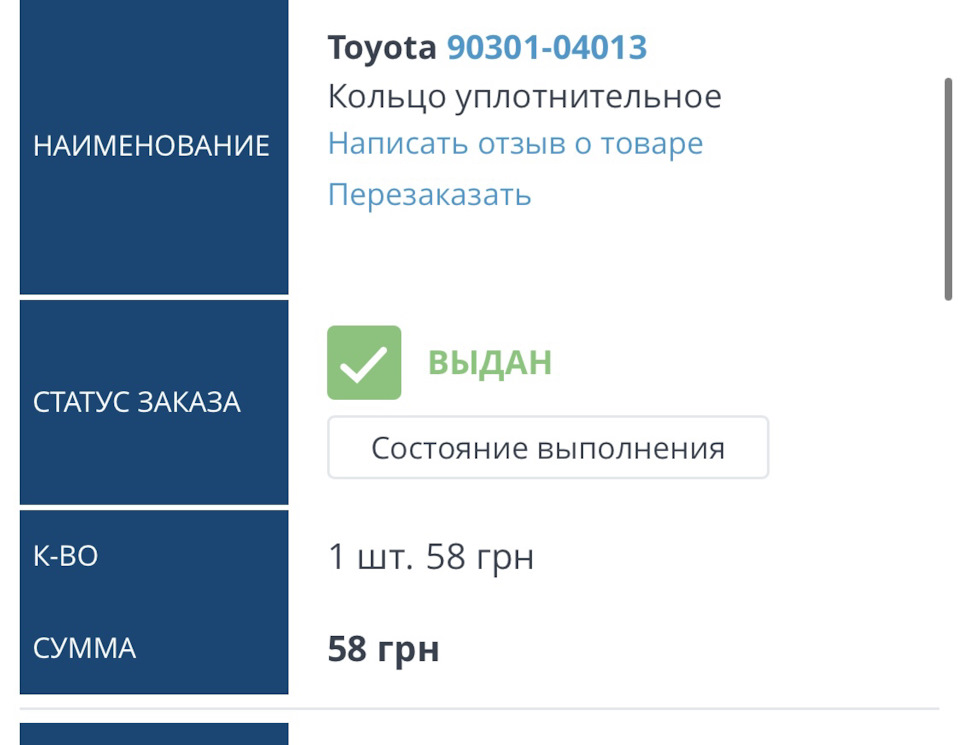Select the product name «Кольцо уплотнительное»
The image size is (960, 745).
[524, 95]
